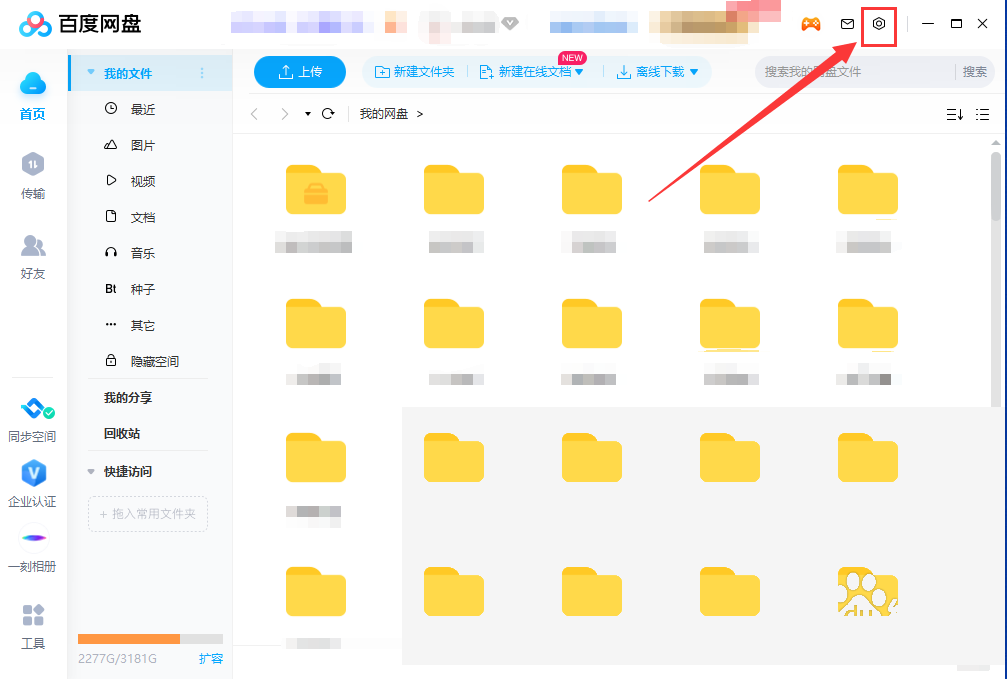Click 我的网盘 breadcrumb

tap(383, 114)
